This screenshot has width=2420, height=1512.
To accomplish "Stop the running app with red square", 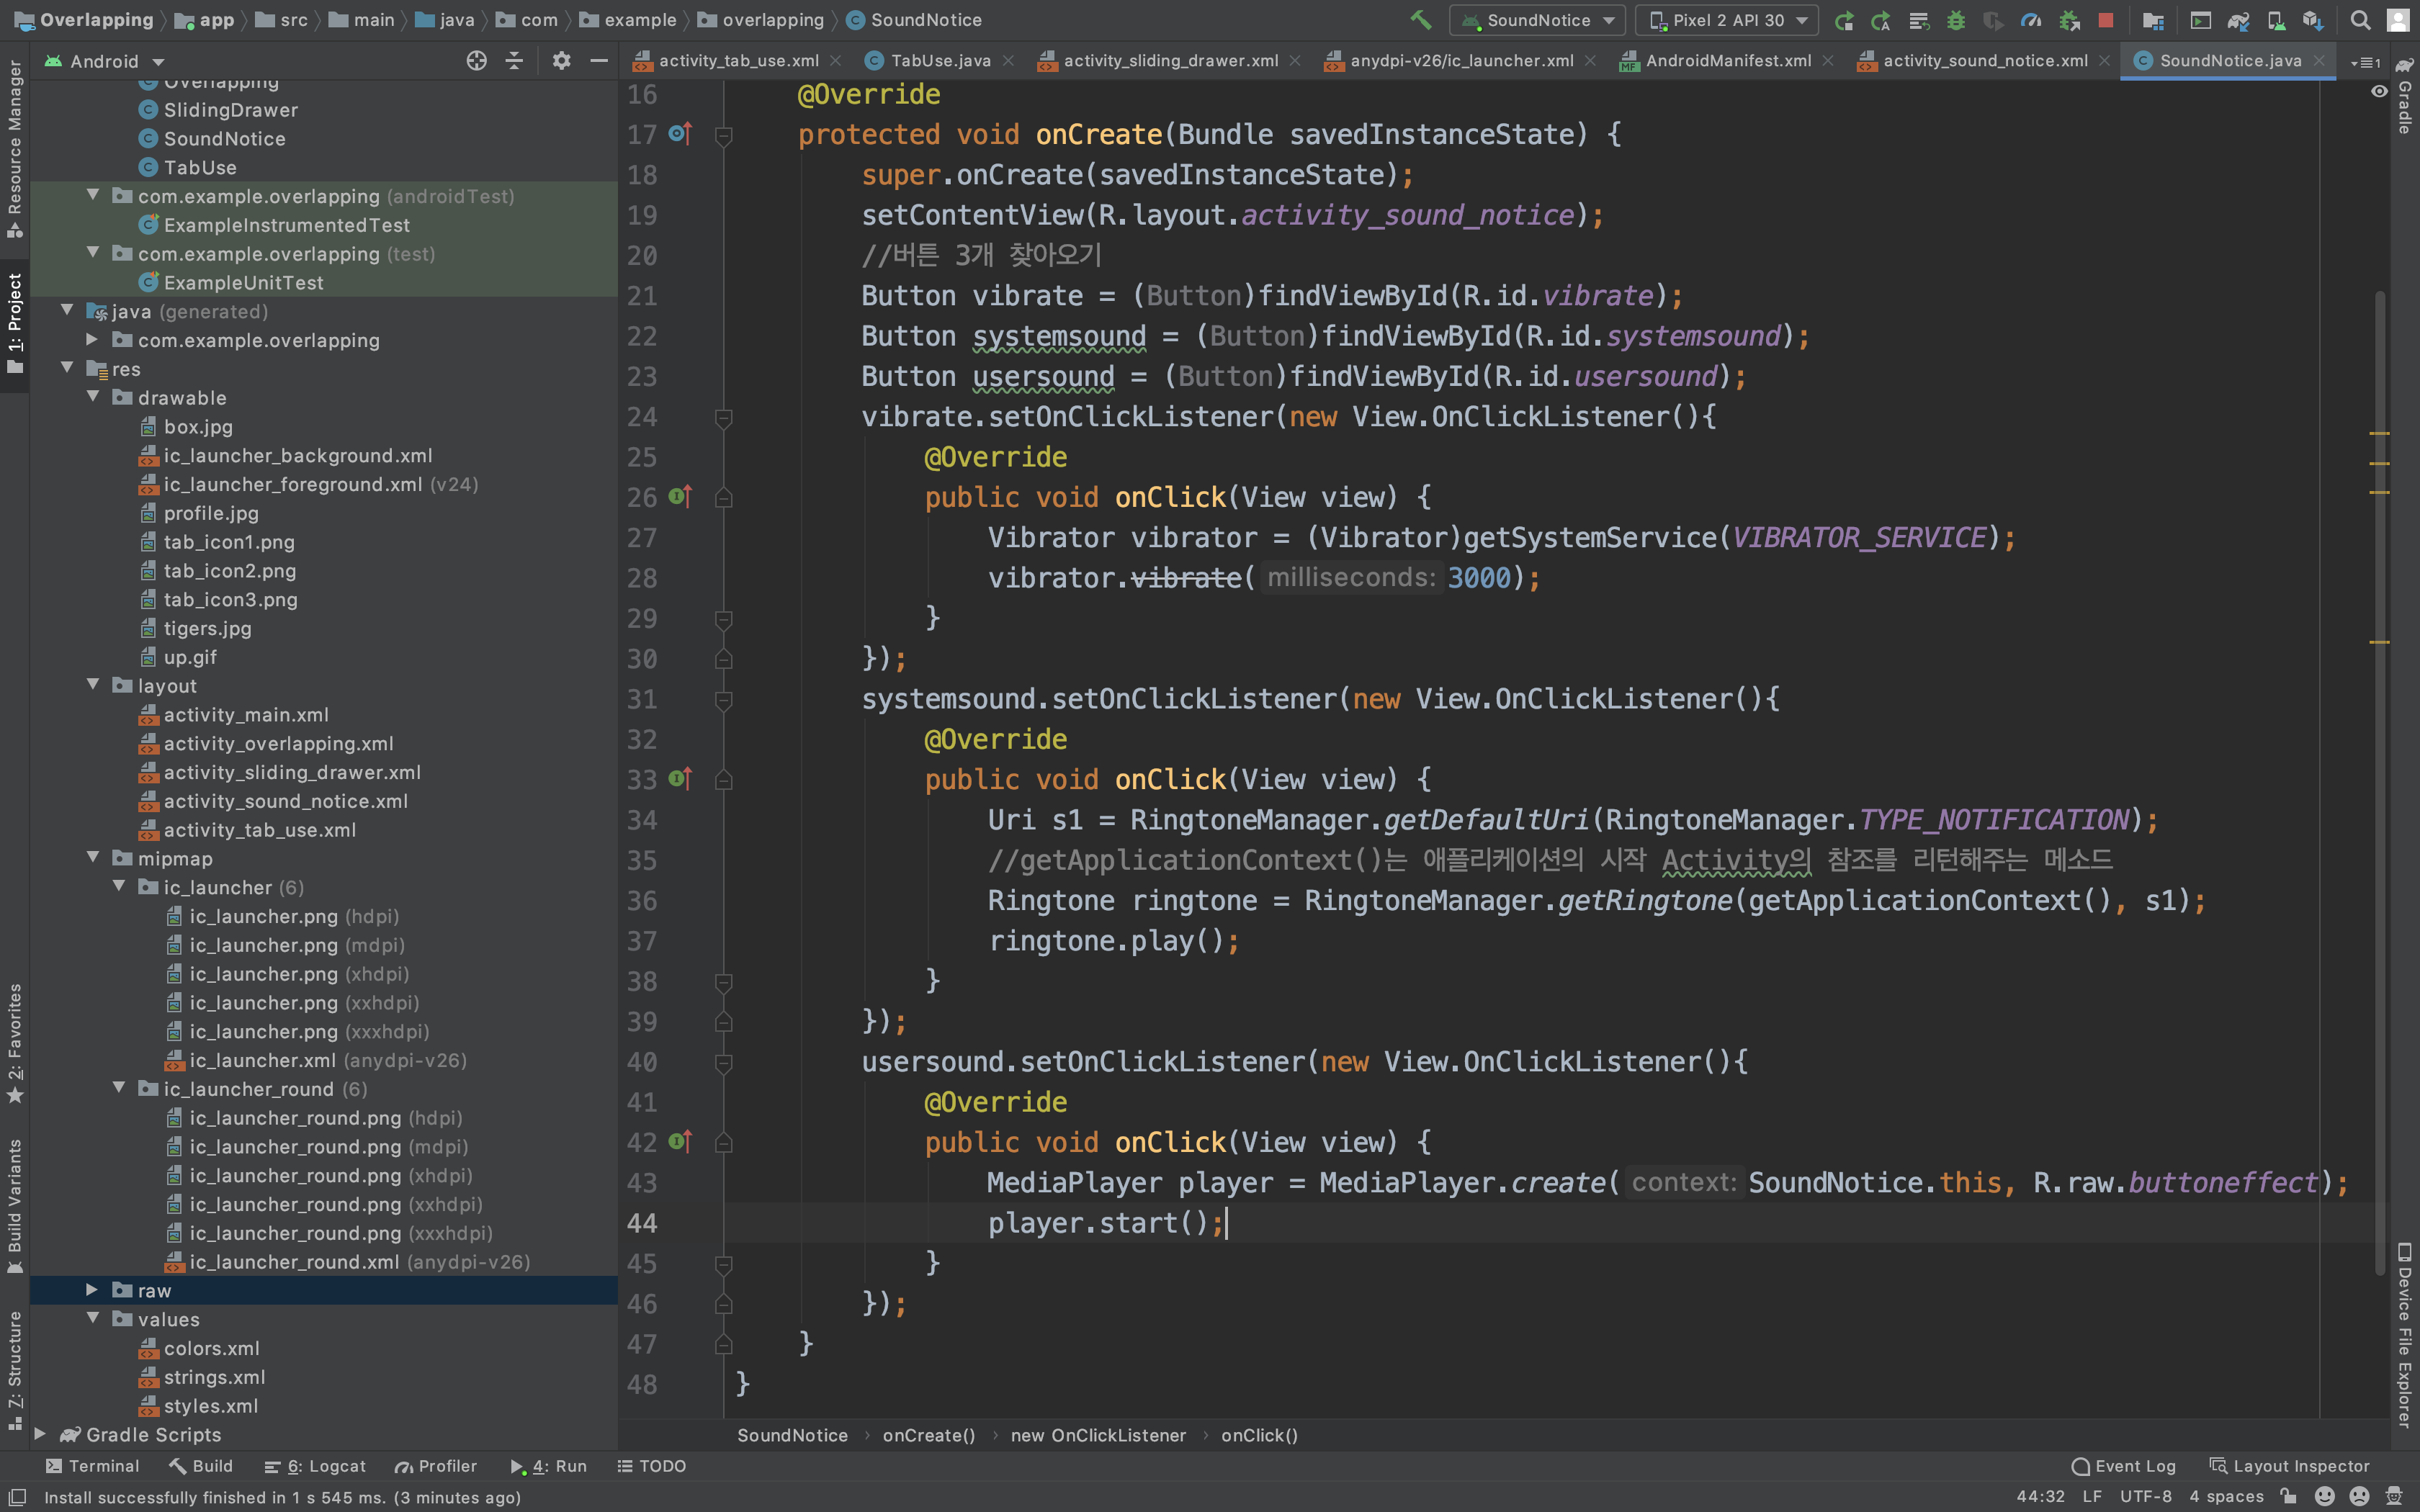I will coord(2105,20).
